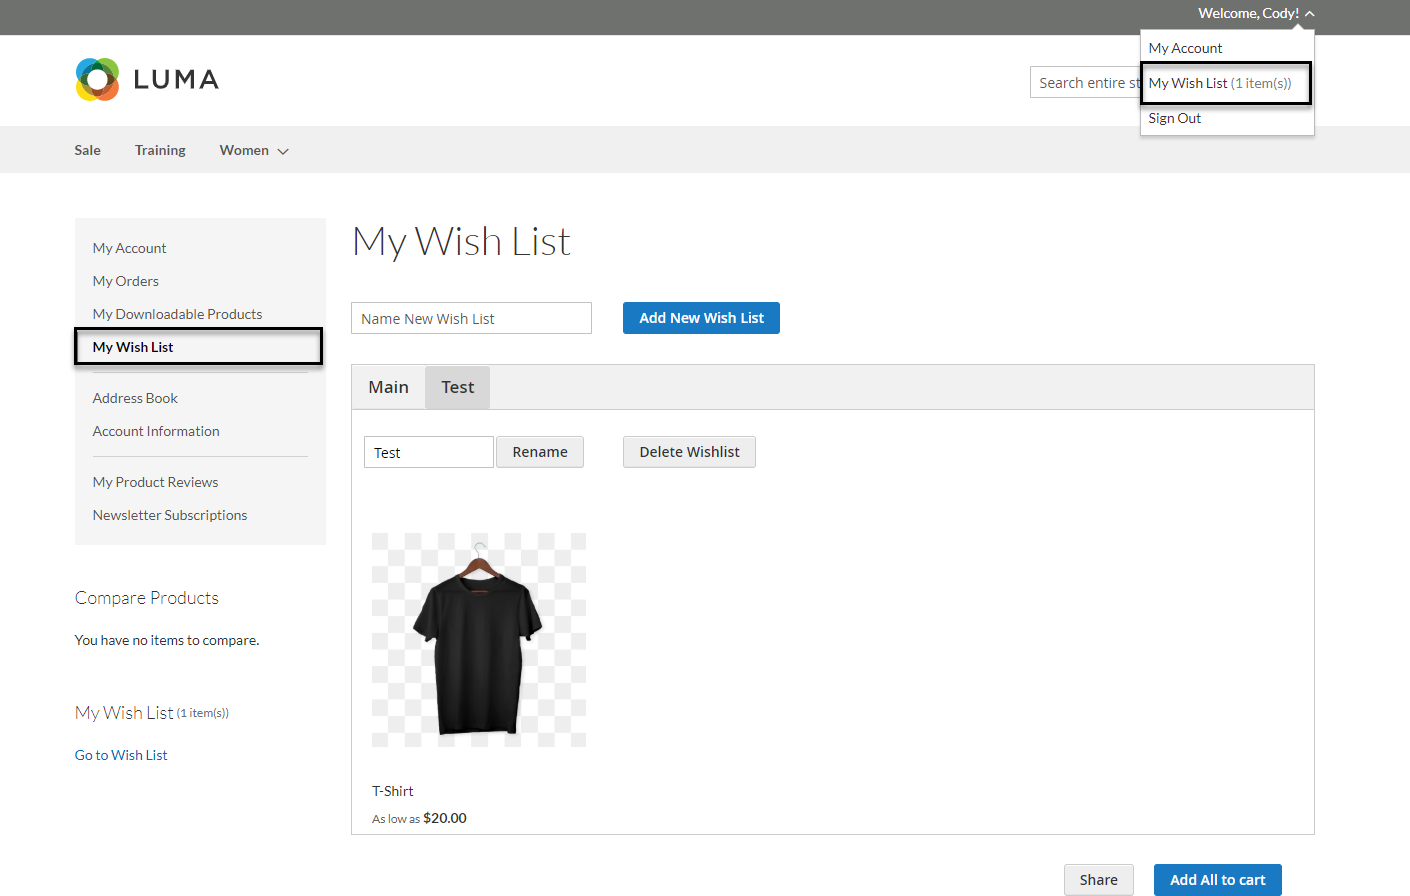Open the Sale category
This screenshot has height=896, width=1410.
(88, 150)
